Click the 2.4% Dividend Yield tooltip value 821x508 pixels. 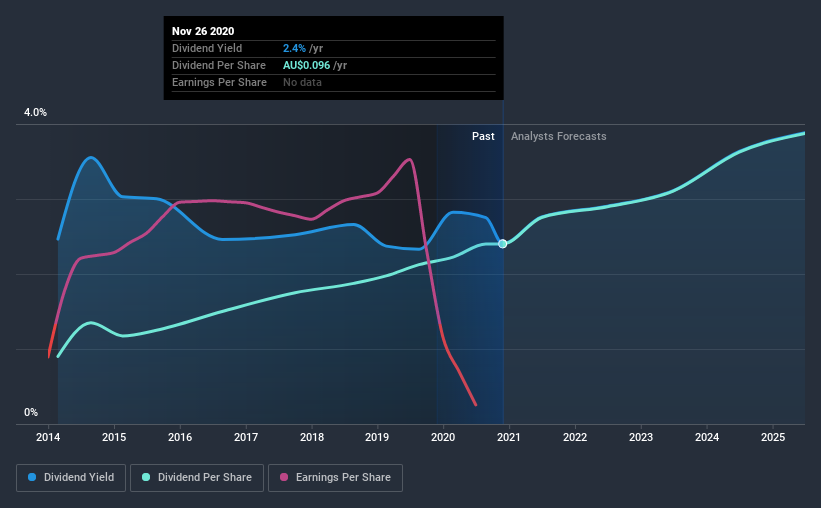pos(294,48)
